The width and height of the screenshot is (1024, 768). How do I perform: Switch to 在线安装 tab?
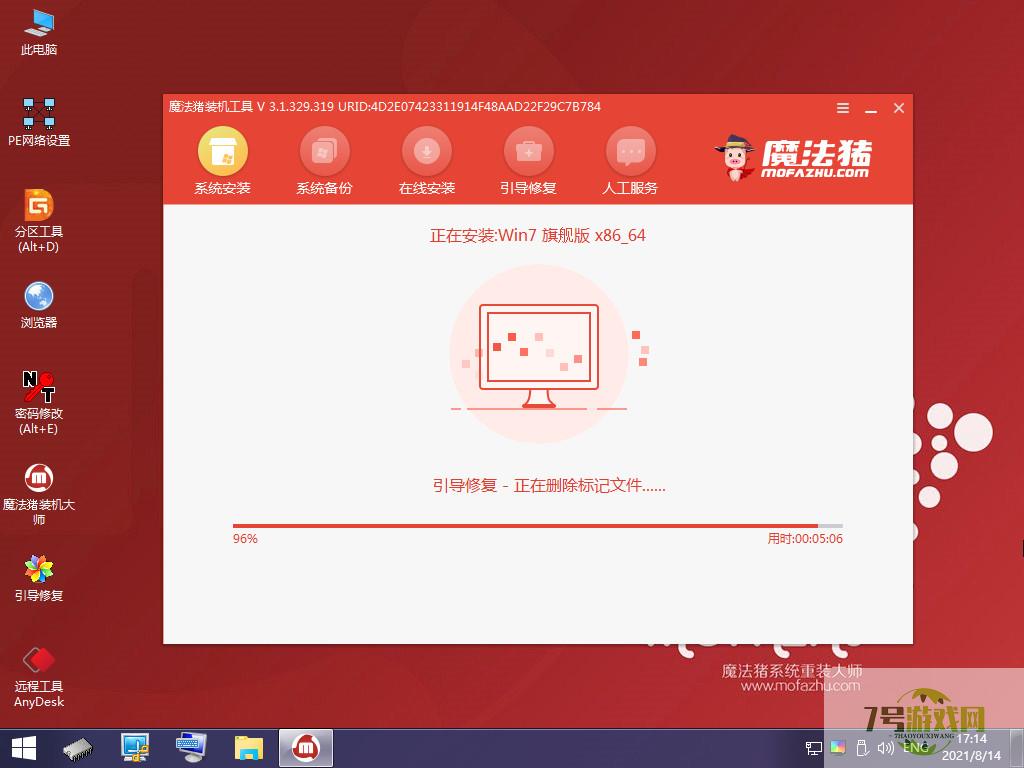point(426,161)
